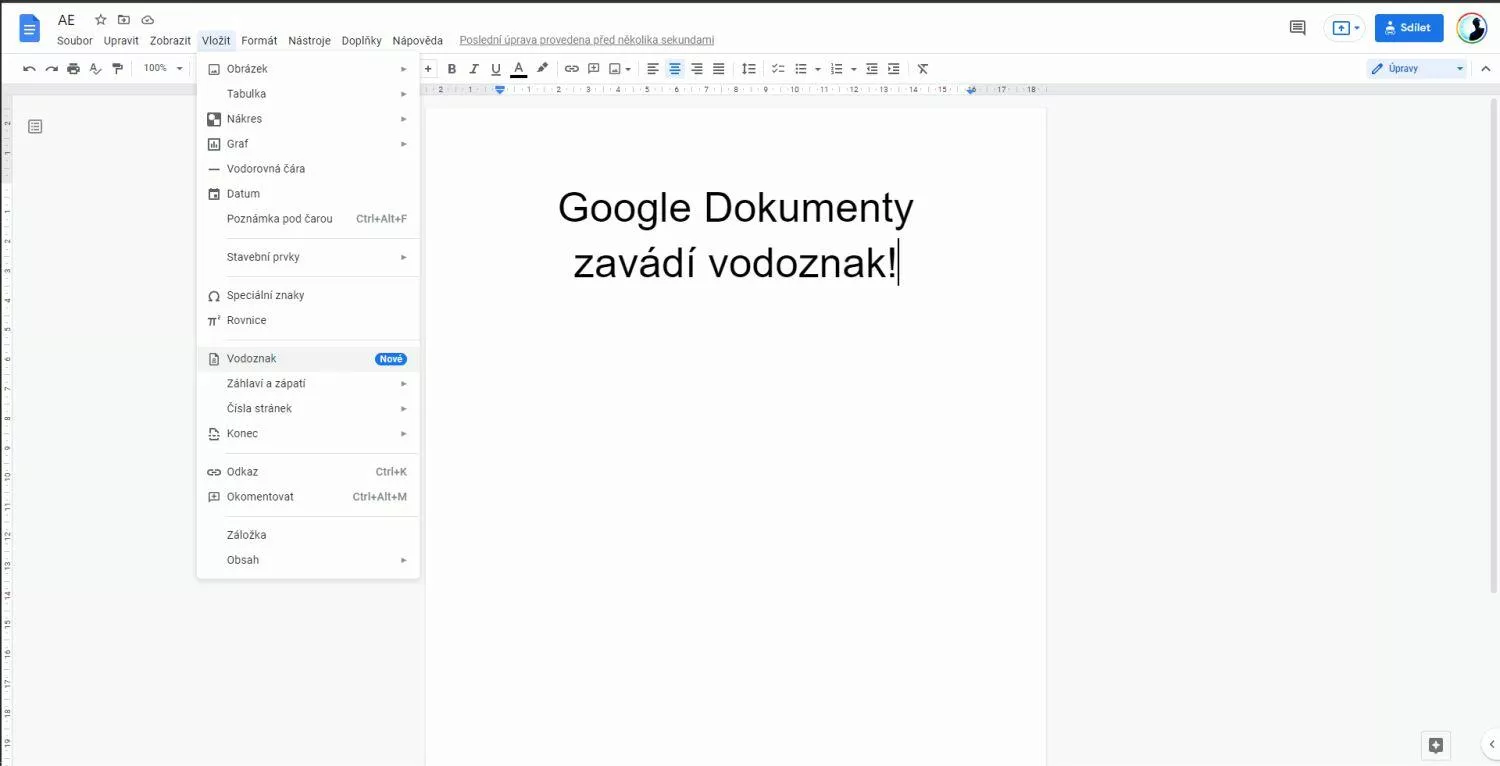Choose Okomentovat menu entry

point(308,497)
